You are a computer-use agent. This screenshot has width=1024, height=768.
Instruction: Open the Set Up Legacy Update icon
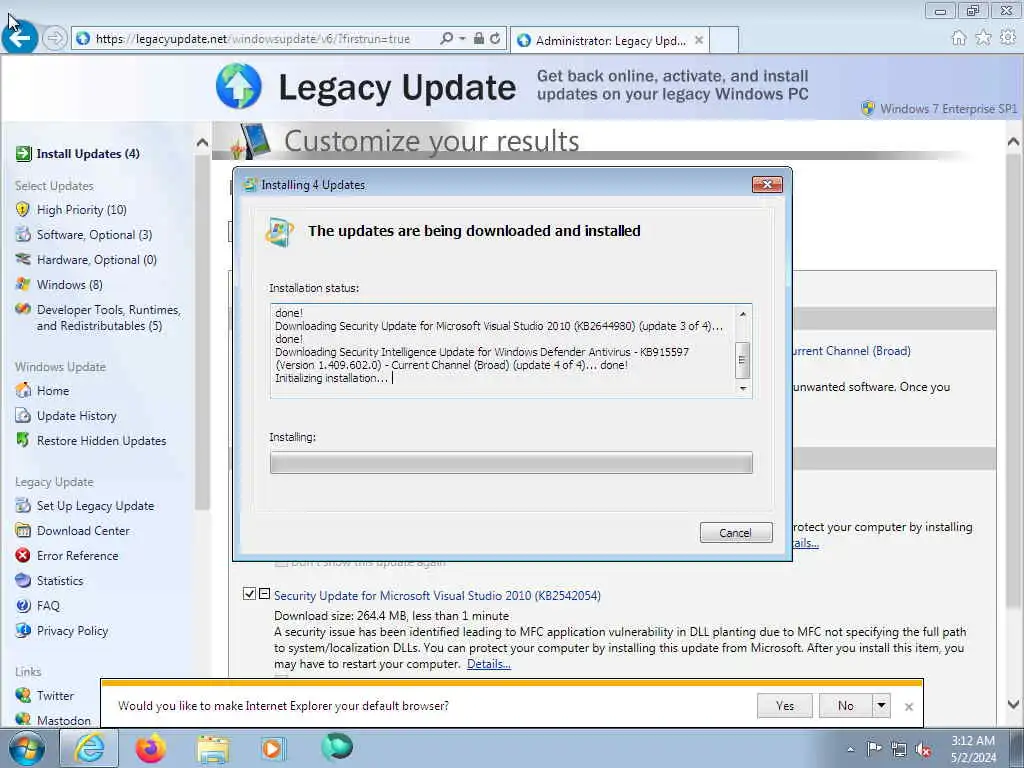(x=23, y=505)
